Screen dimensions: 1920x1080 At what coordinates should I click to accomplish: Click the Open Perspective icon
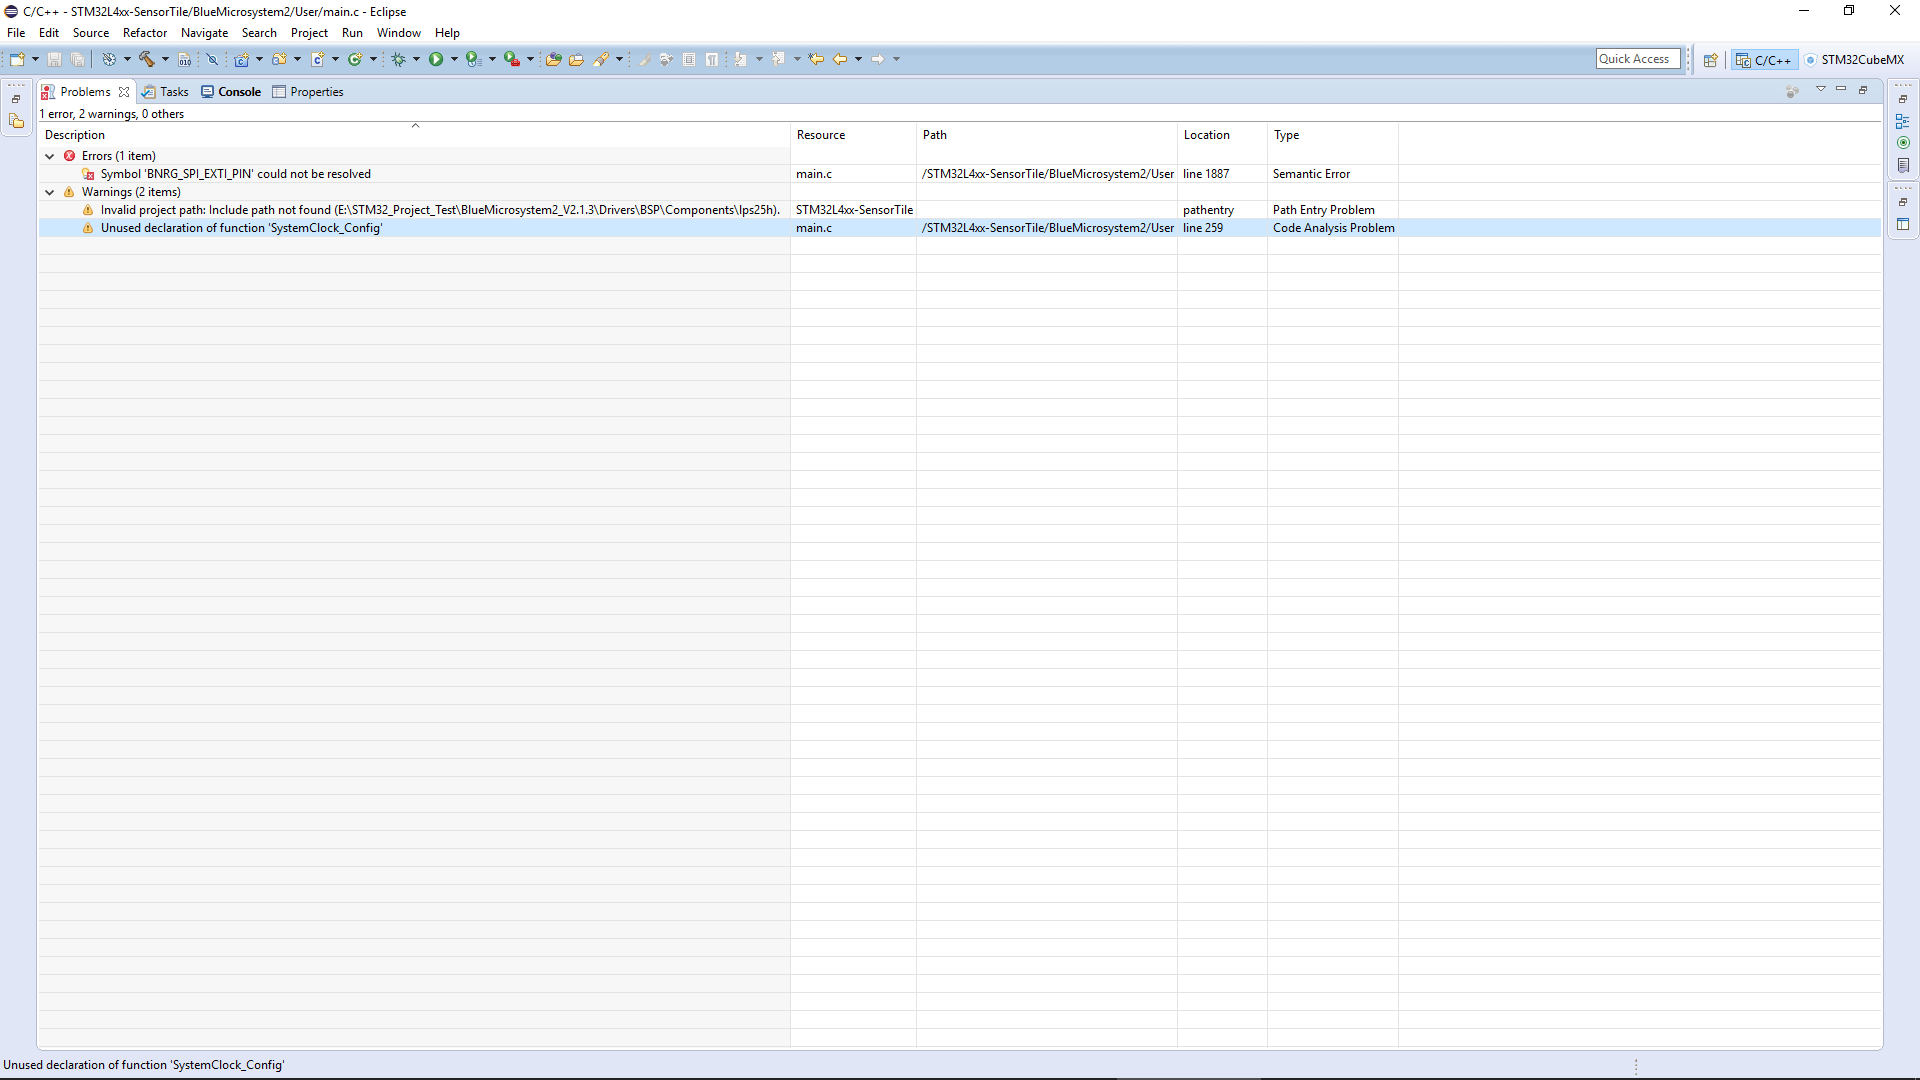coord(1710,60)
